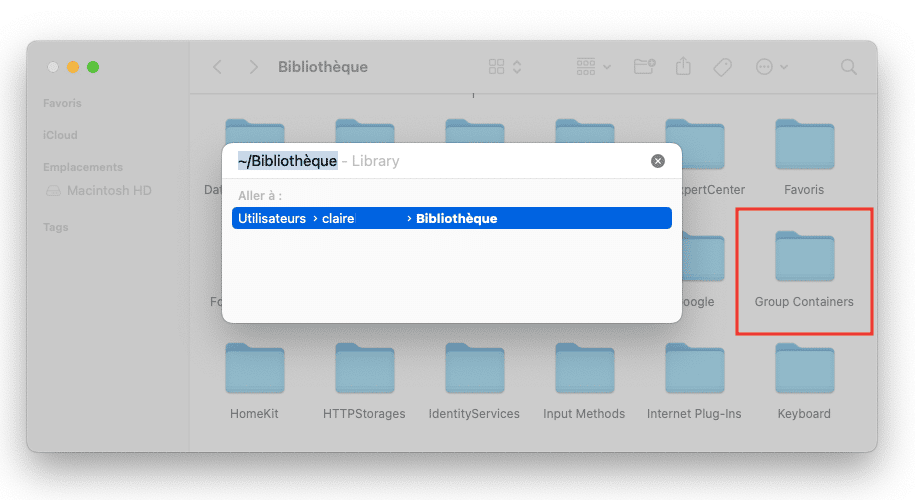Viewport: 915px width, 500px height.
Task: Select the HomeKit folder
Action: point(254,368)
